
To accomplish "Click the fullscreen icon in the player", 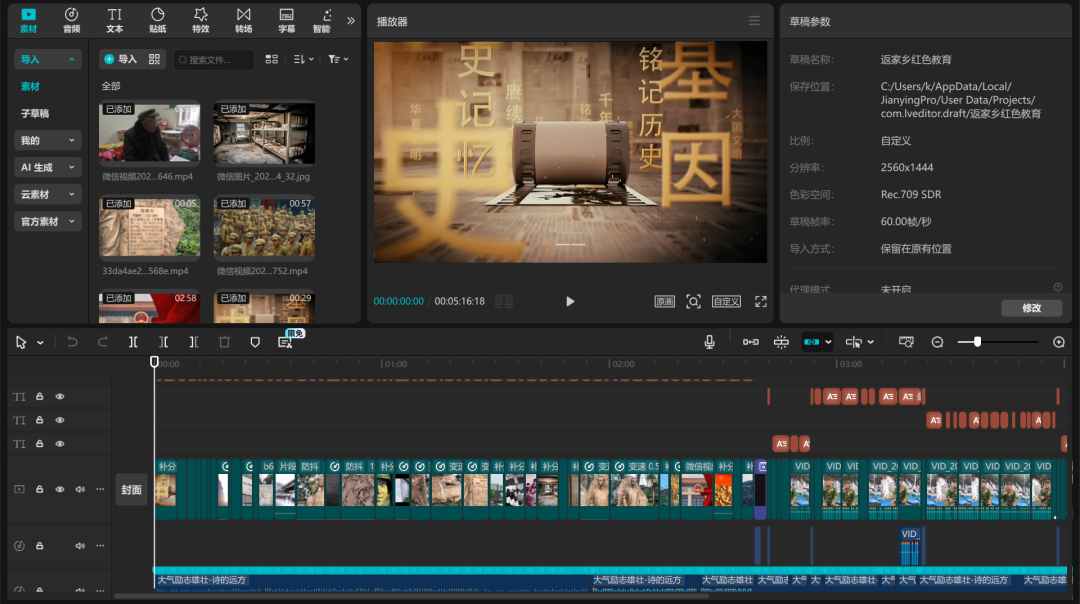I will click(x=760, y=301).
